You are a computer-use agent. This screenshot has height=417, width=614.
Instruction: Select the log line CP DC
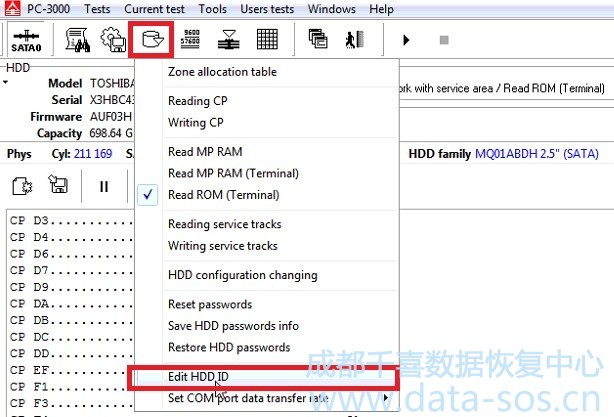coord(72,337)
